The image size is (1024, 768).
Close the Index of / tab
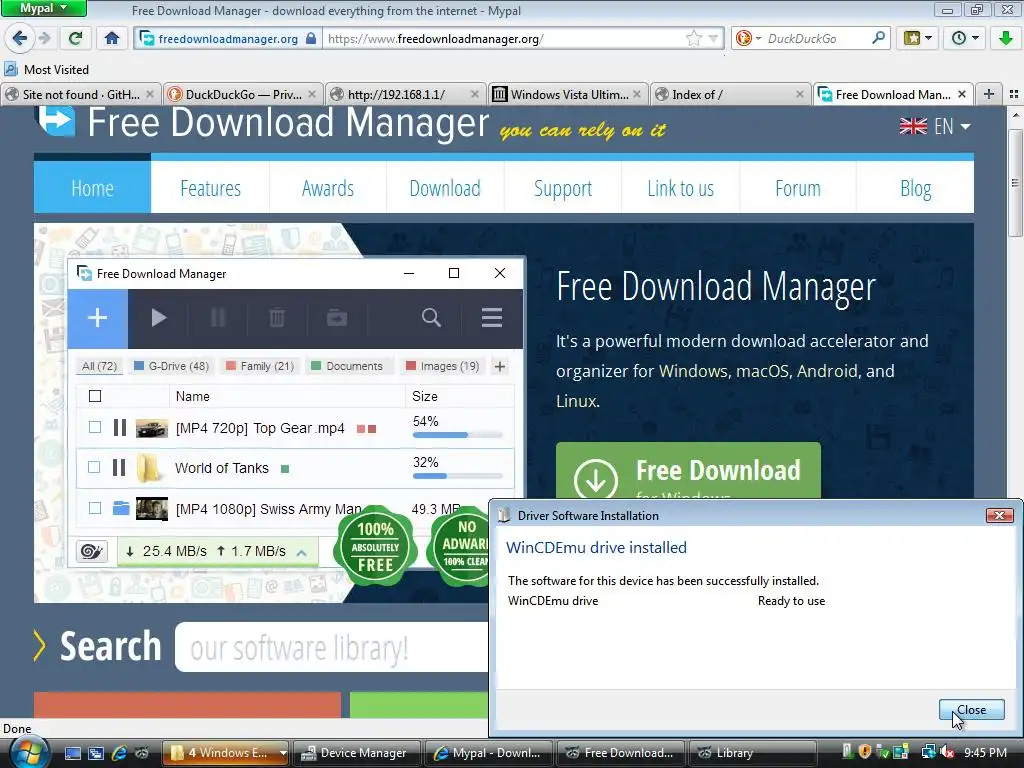[x=799, y=95]
